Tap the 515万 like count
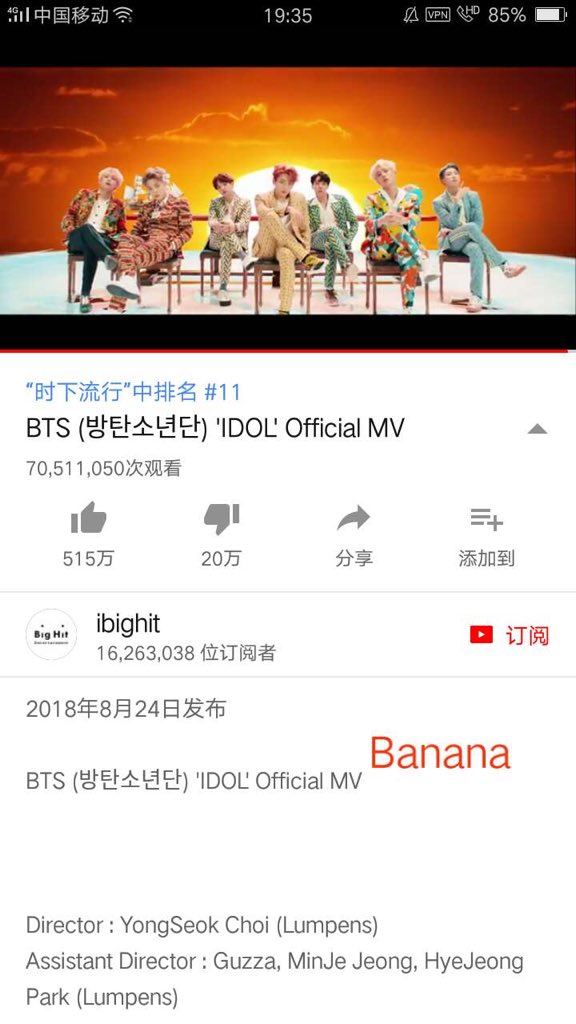Viewport: 576px width, 1024px height. (x=88, y=558)
